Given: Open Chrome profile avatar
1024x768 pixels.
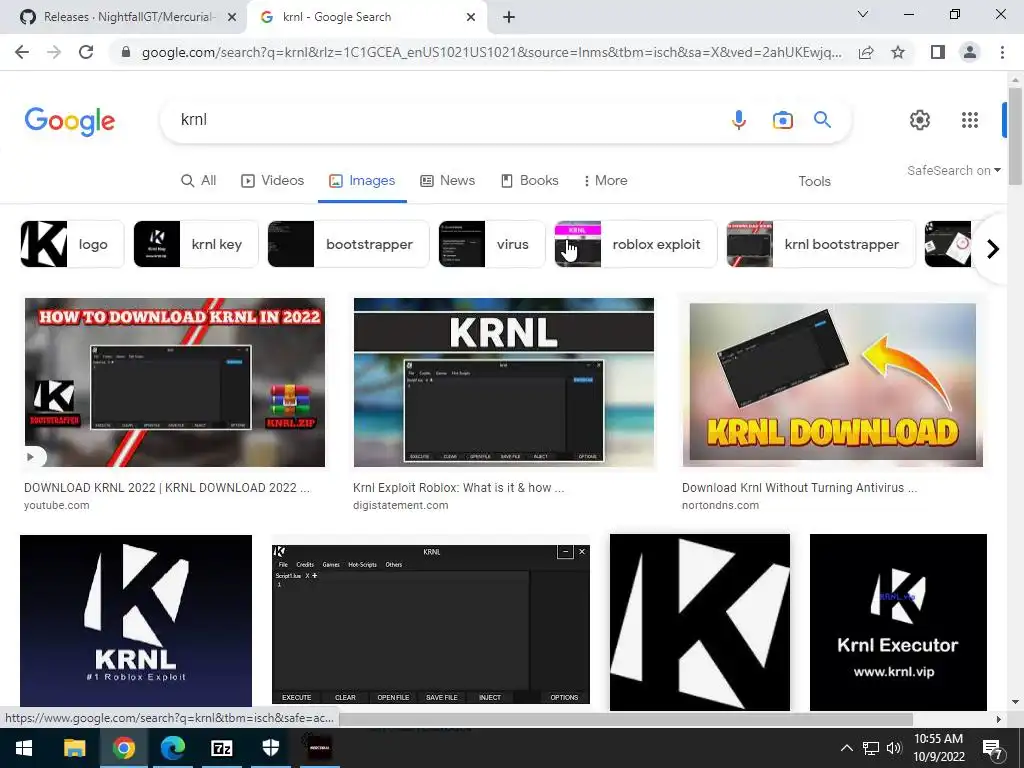Looking at the screenshot, I should click(x=970, y=52).
